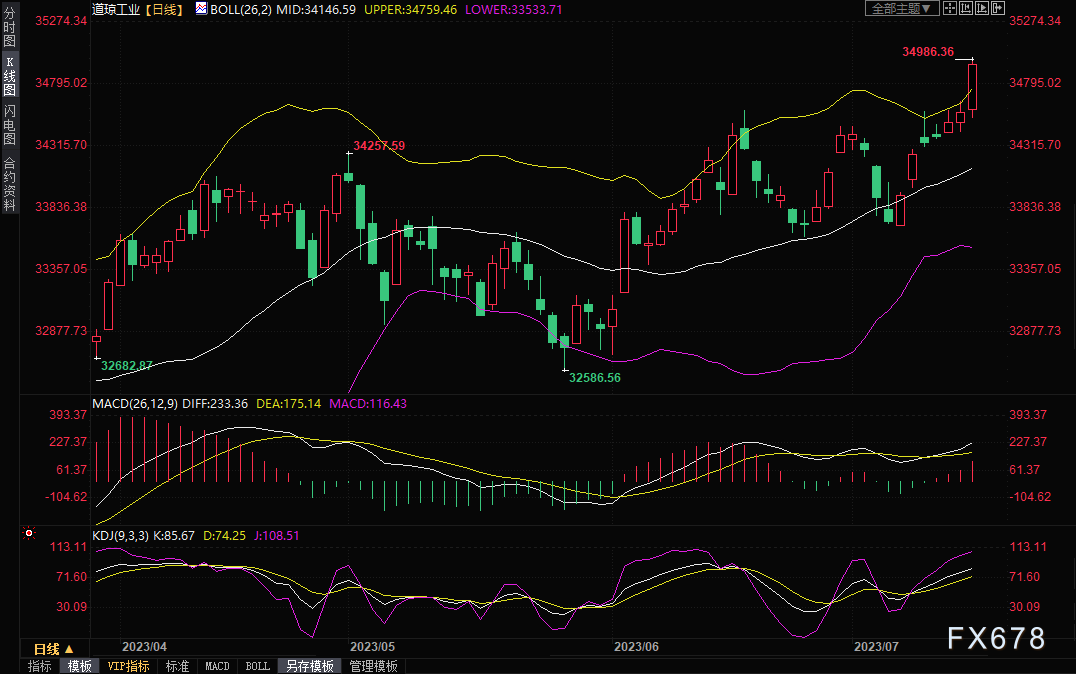The height and width of the screenshot is (674, 1076).
Task: Click the MACD:116.43 value
Action: pos(368,404)
